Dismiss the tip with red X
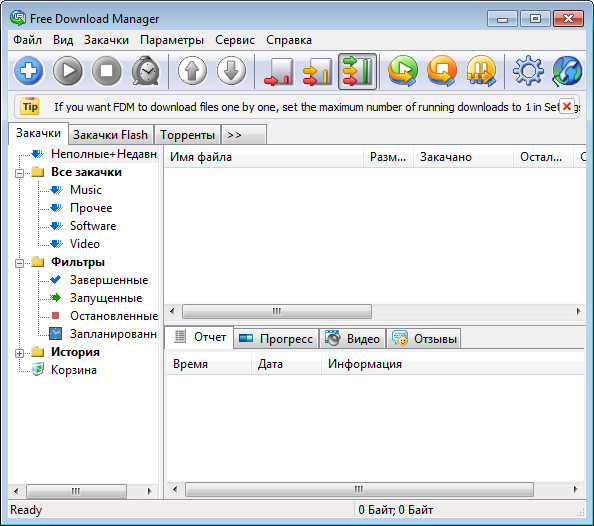The image size is (594, 526). pyautogui.click(x=567, y=106)
